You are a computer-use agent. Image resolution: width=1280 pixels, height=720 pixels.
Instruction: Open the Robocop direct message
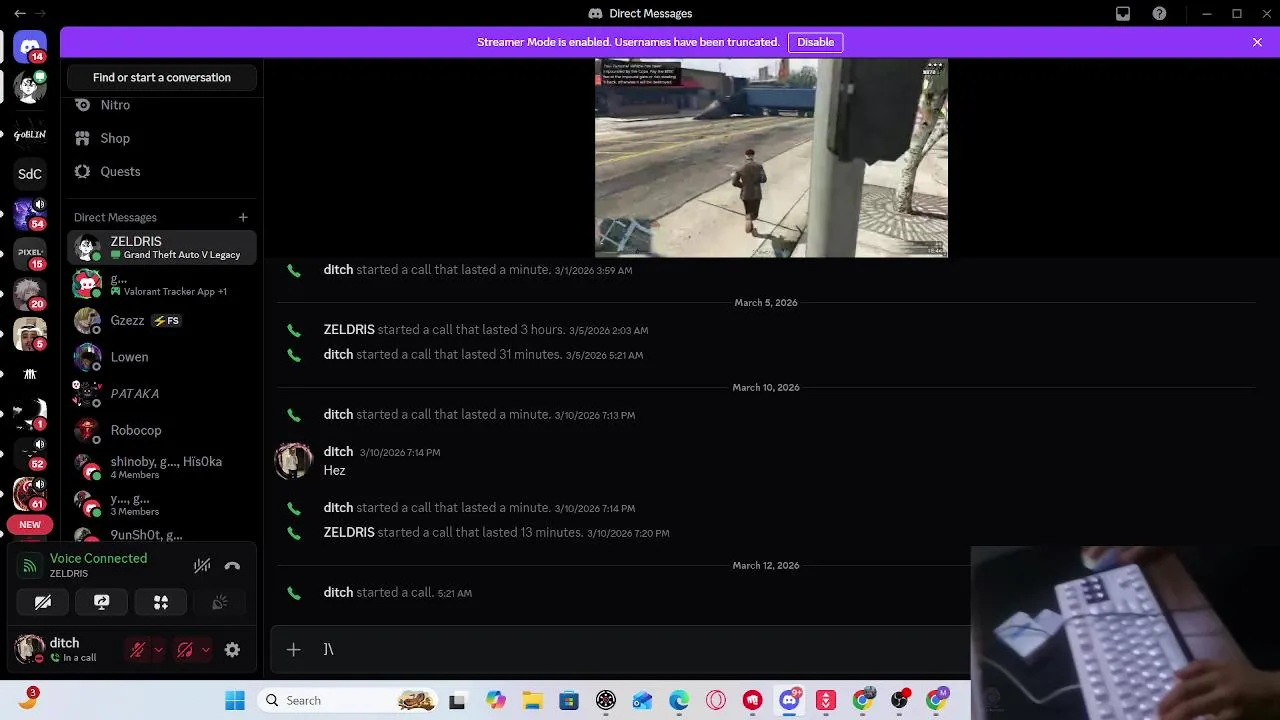click(162, 430)
